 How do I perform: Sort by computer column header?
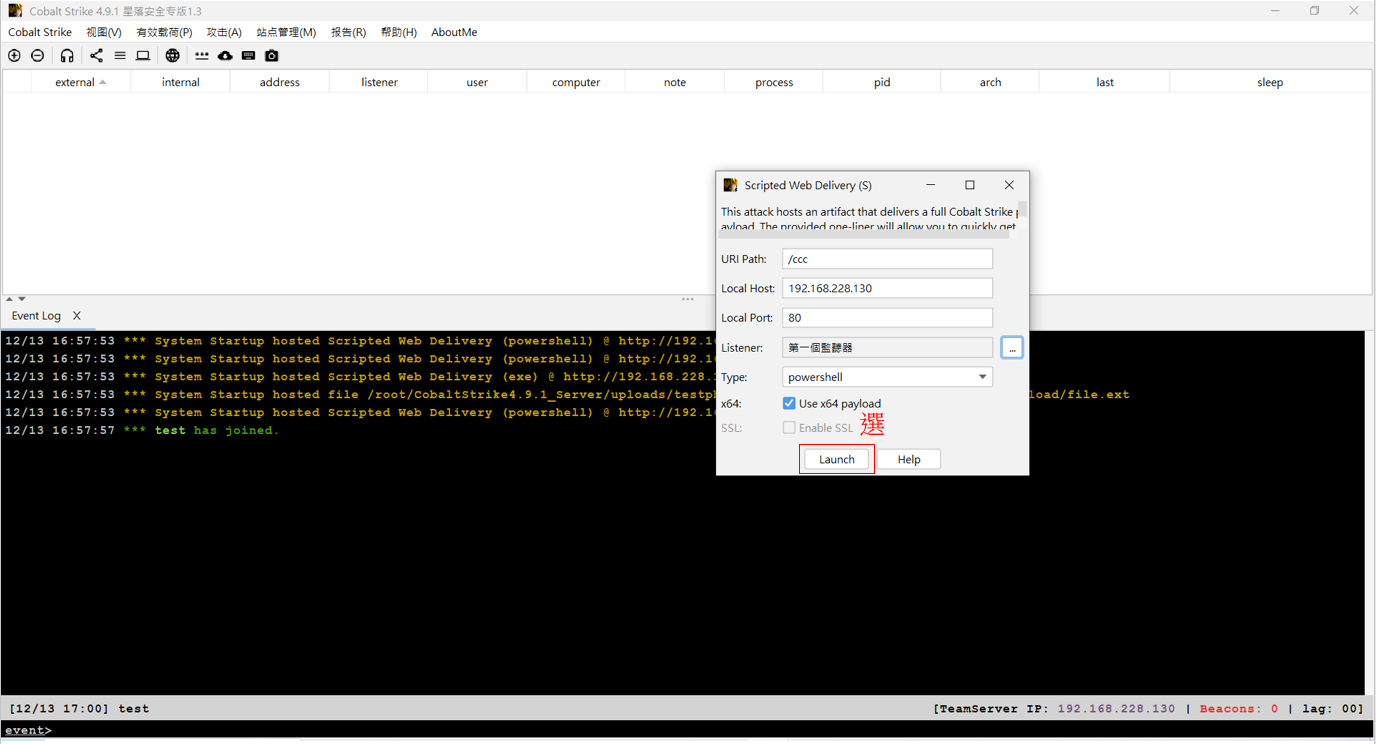[576, 82]
